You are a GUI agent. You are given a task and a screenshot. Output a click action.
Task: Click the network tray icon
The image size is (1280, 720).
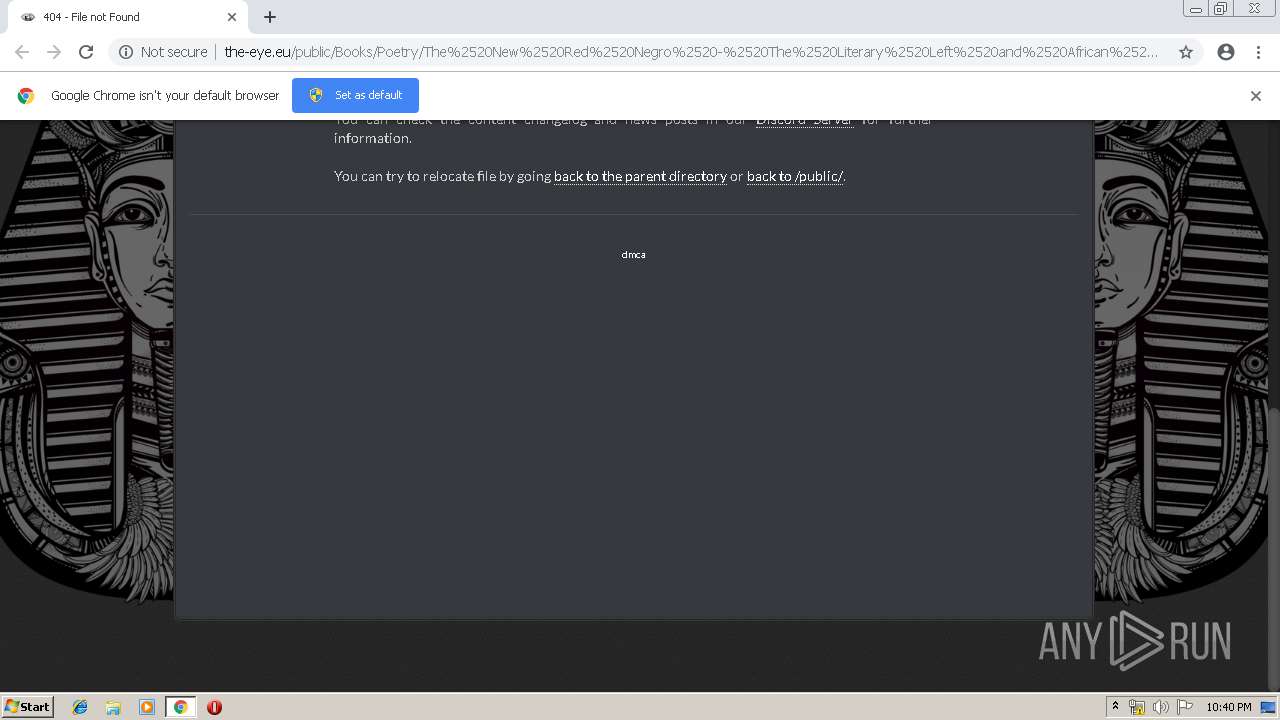[x=1137, y=707]
